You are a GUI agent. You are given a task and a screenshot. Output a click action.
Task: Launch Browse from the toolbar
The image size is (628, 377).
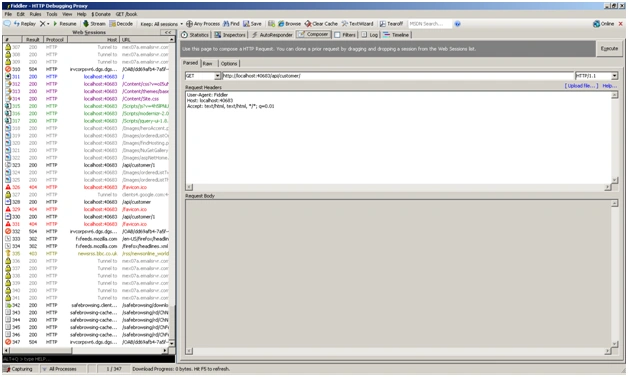[289, 24]
